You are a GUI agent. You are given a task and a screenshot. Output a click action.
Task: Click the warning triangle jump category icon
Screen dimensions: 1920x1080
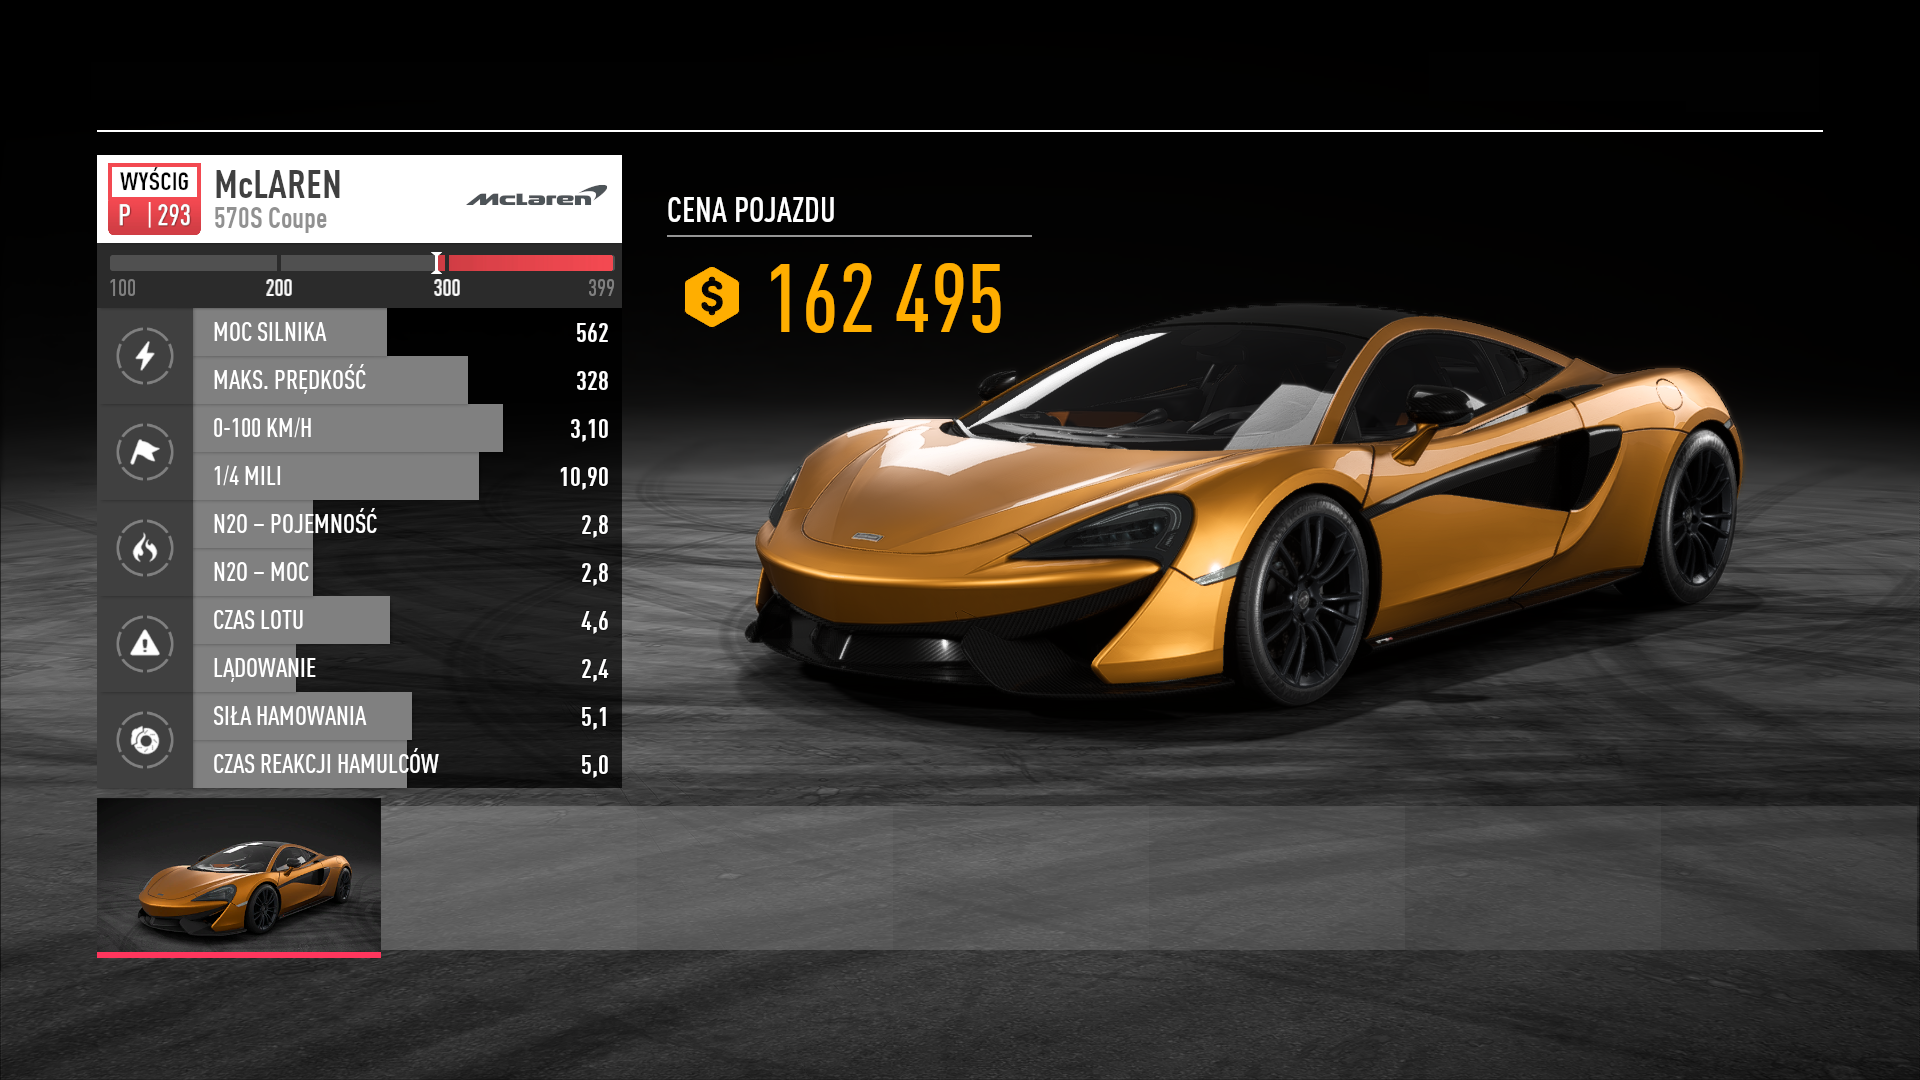[x=145, y=644]
